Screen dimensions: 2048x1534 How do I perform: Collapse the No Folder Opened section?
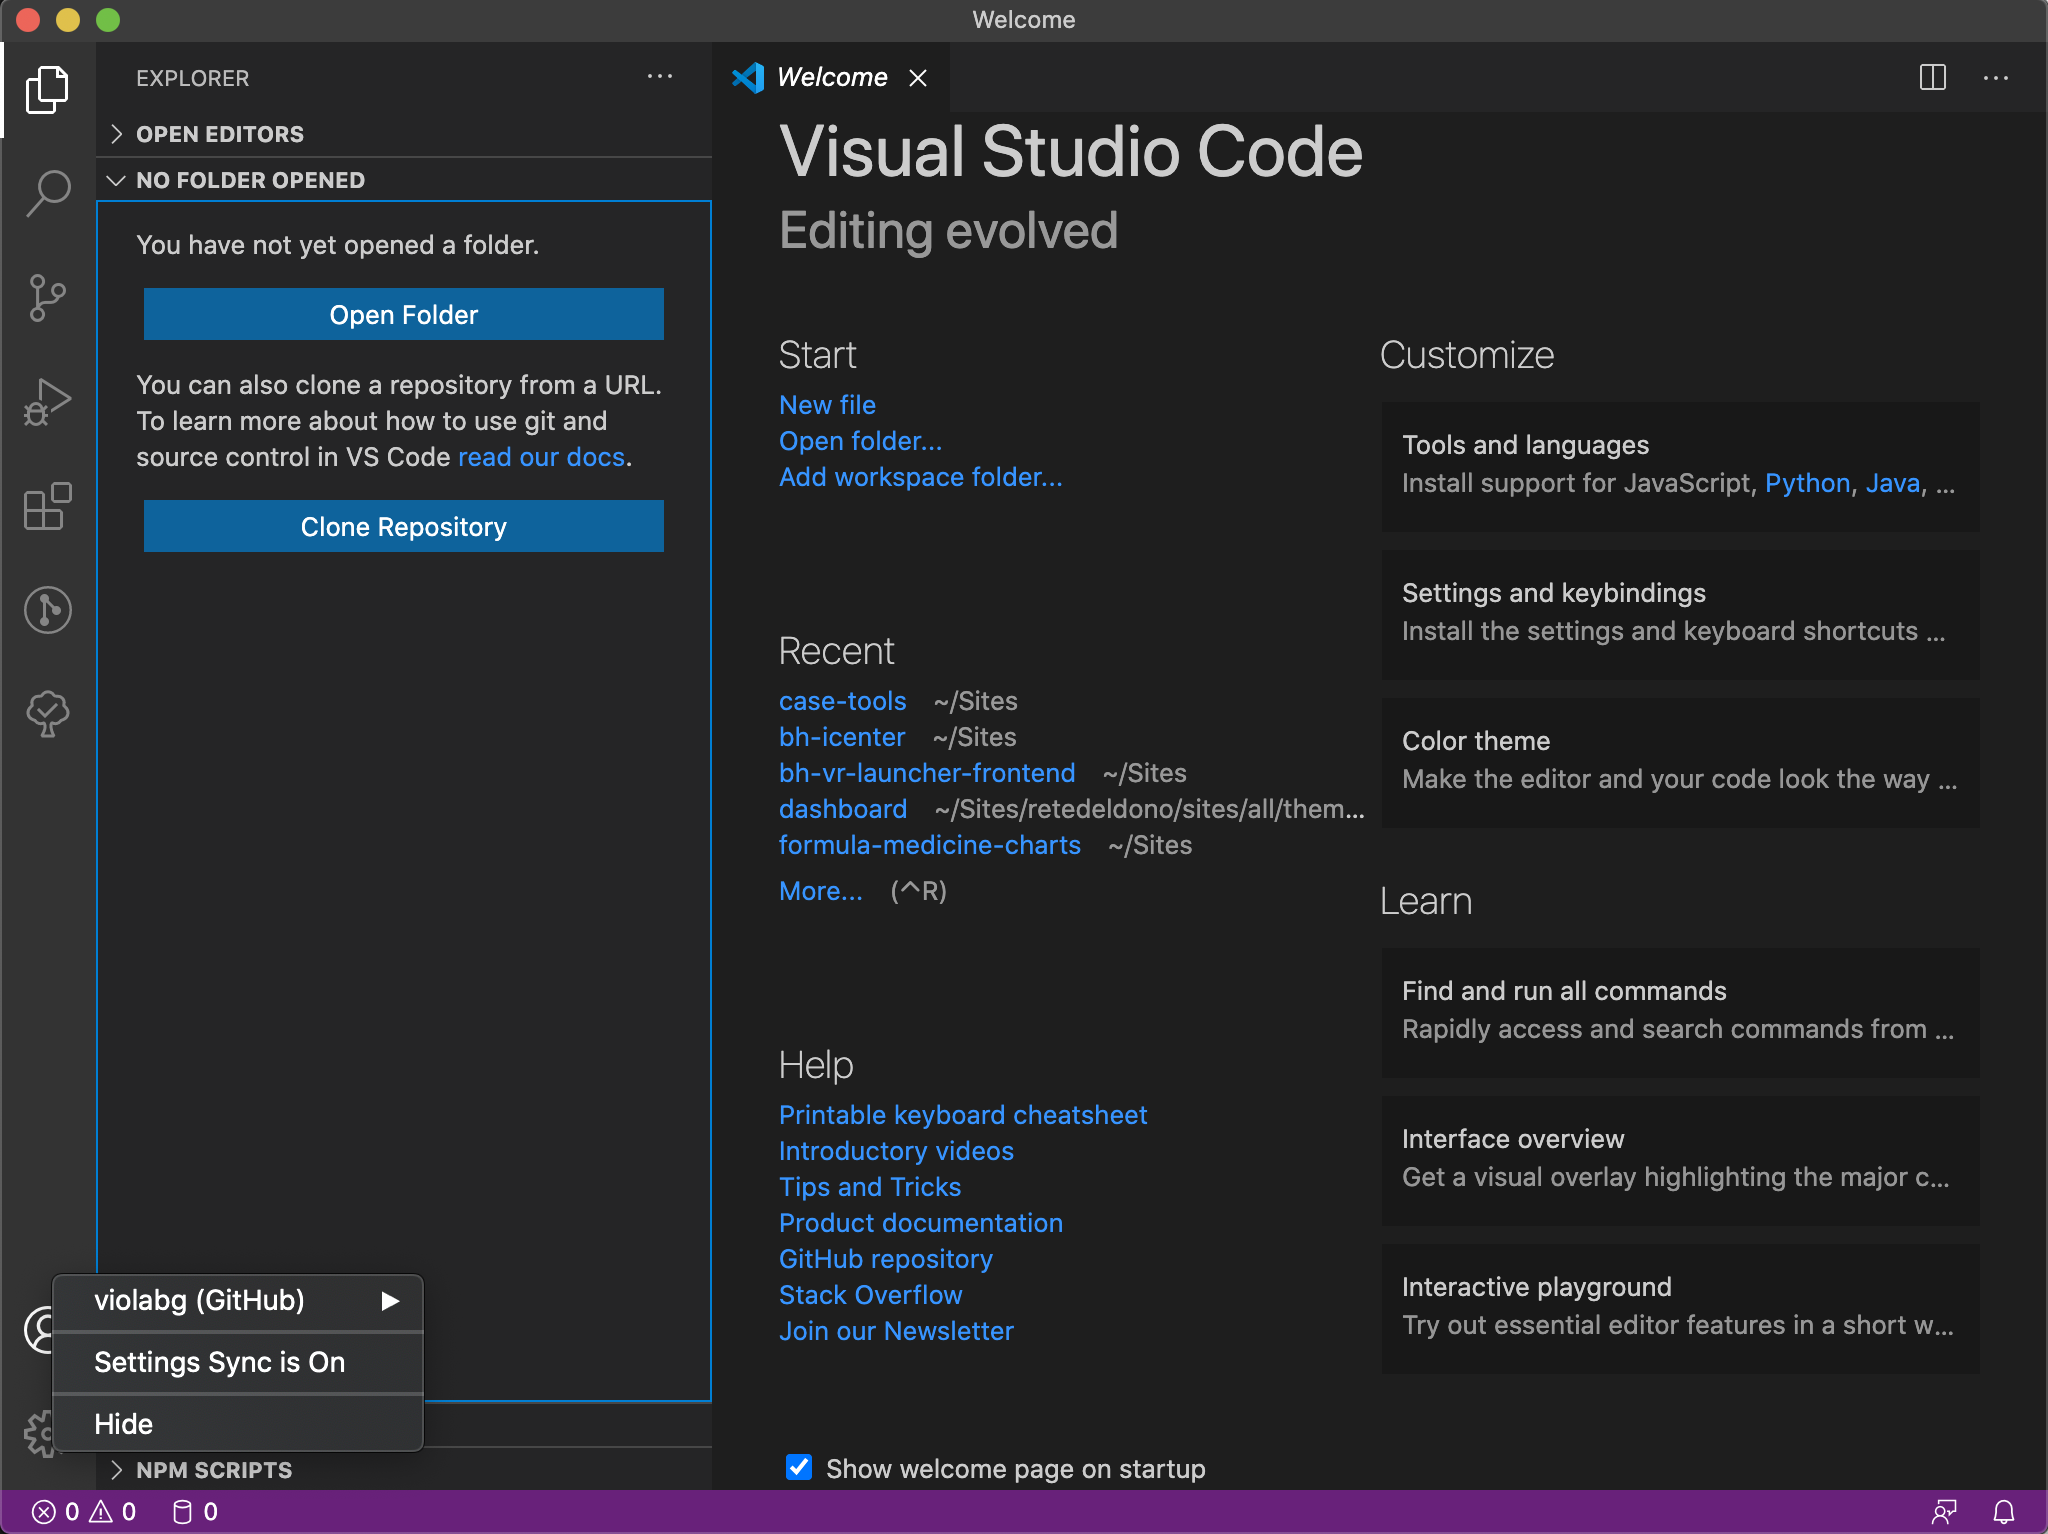coord(250,180)
